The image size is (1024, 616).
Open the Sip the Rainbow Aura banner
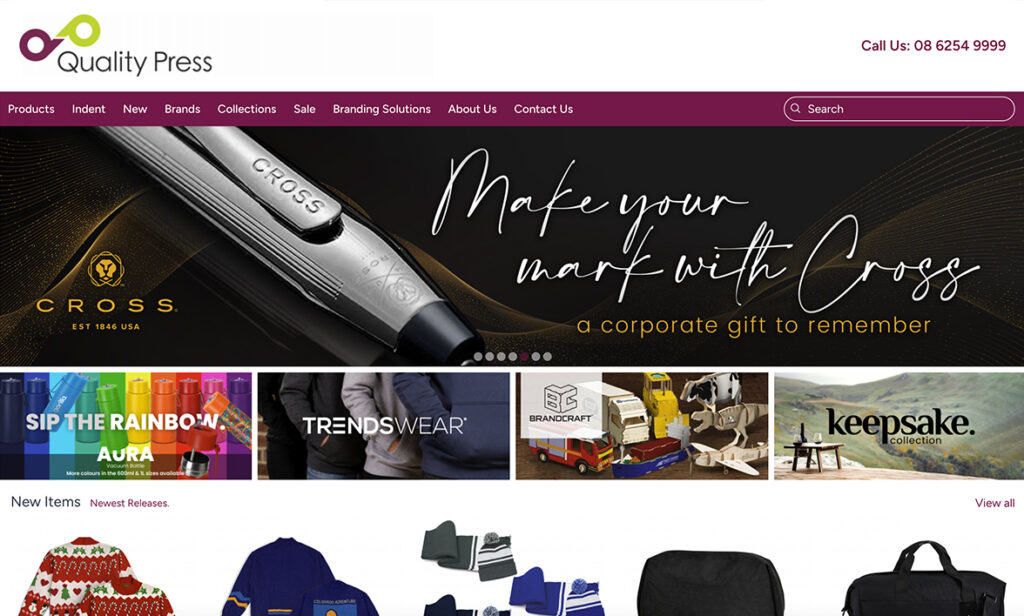coord(126,426)
